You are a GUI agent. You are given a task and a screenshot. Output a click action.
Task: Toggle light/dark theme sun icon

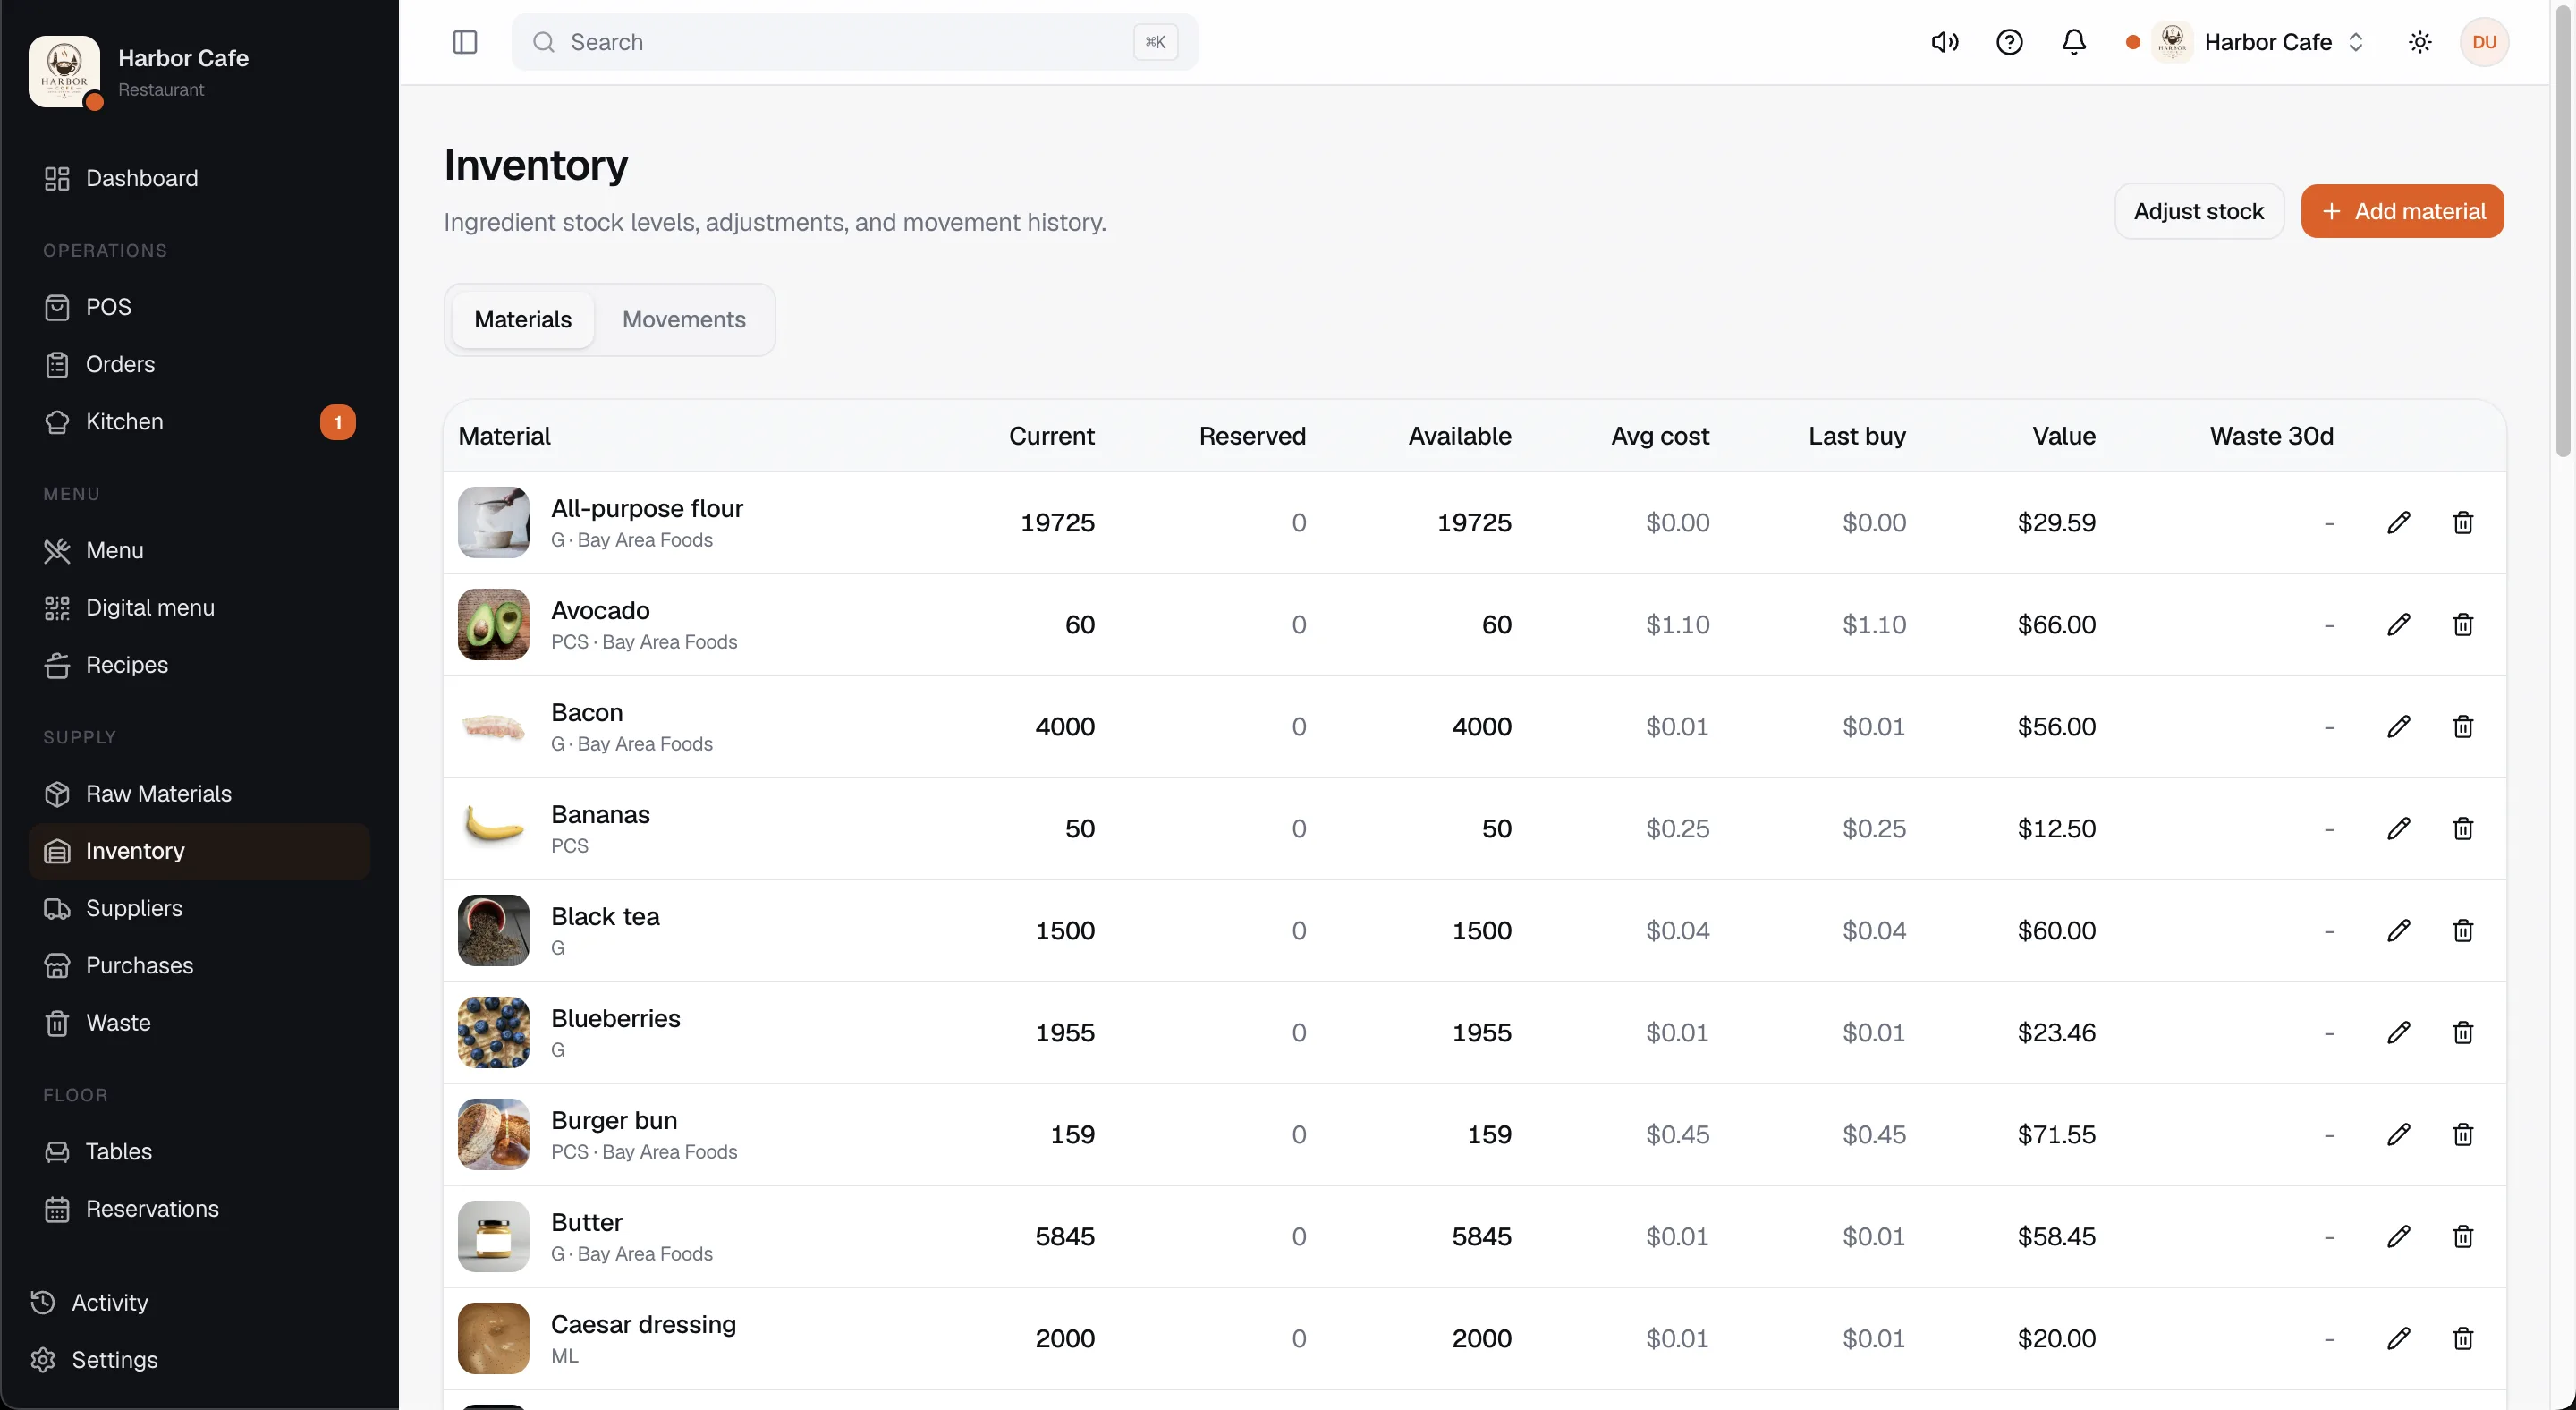coord(2420,42)
